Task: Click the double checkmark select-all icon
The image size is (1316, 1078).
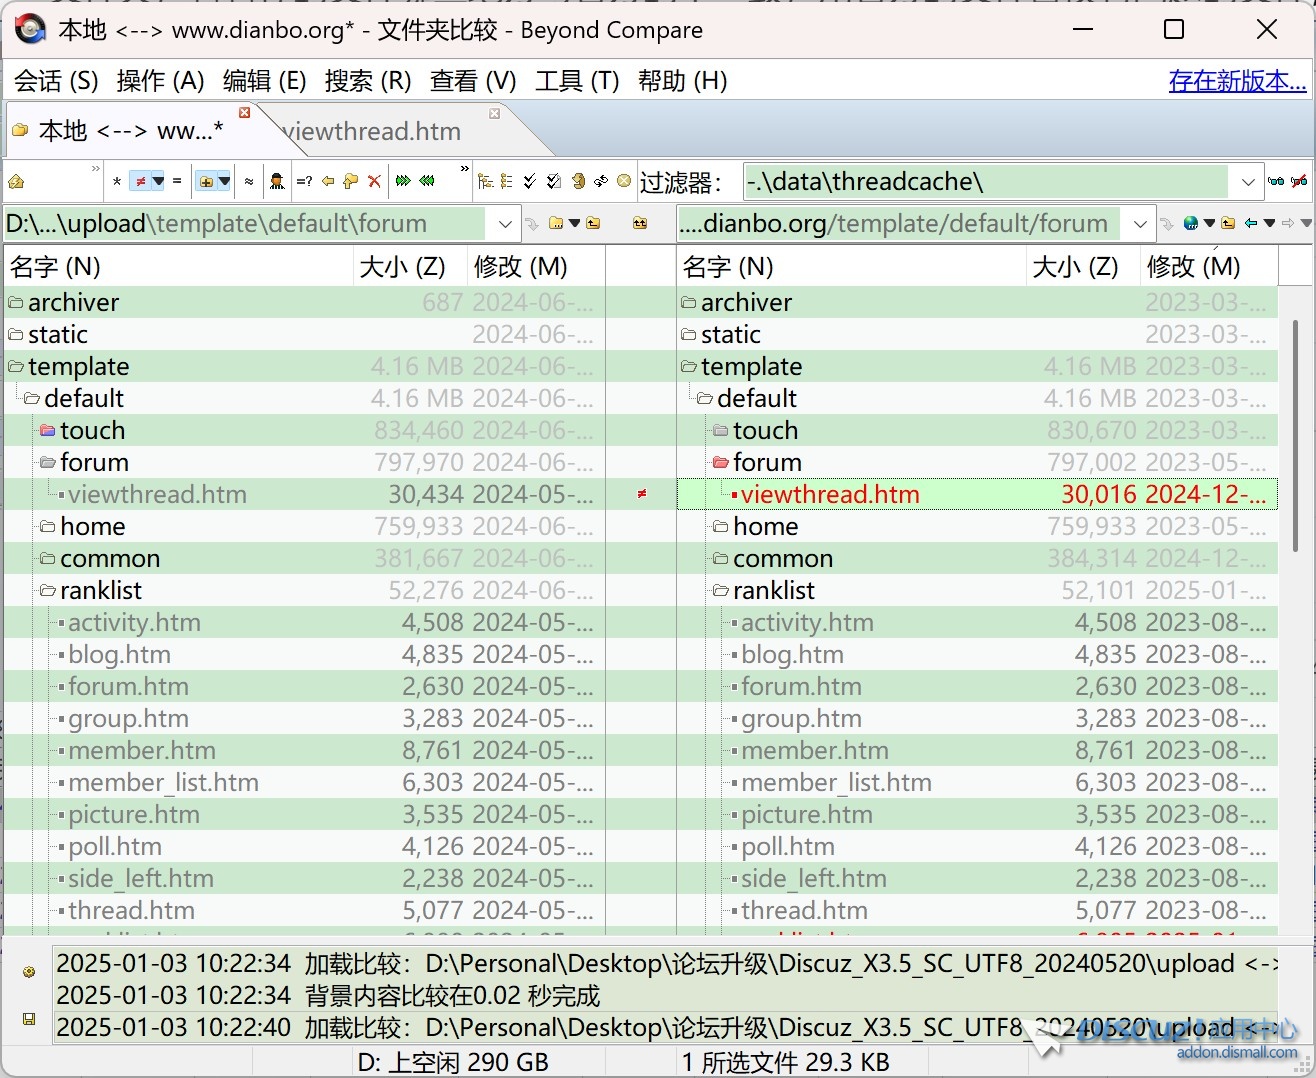Action: 529,181
